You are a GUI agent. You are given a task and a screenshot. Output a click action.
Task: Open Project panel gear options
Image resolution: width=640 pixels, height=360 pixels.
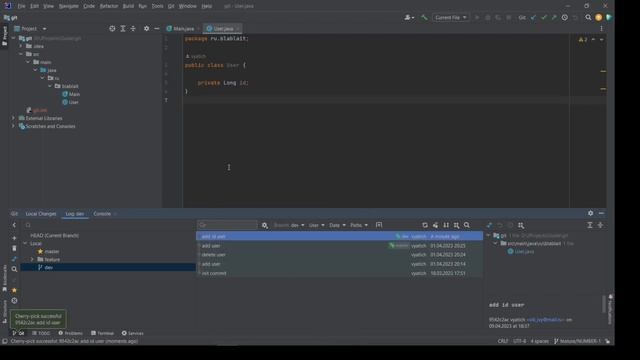tap(147, 29)
